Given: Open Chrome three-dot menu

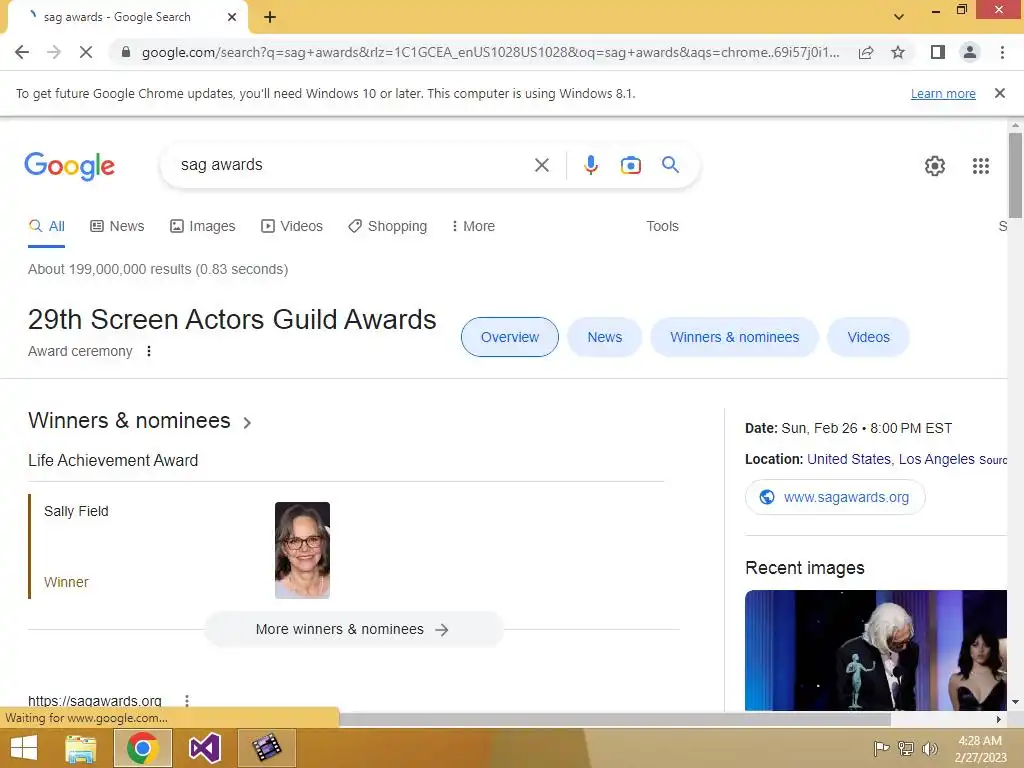Looking at the screenshot, I should point(1002,52).
